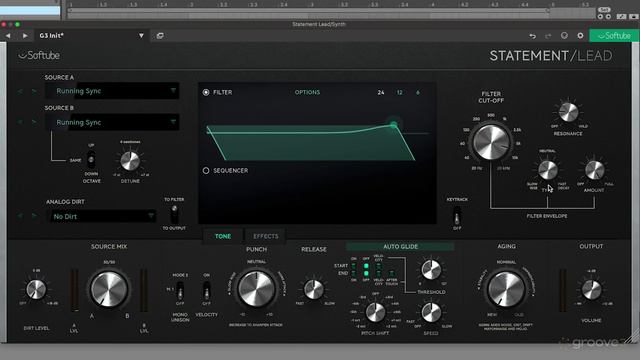Viewport: 640px width, 360px height.
Task: Select the Sequencer radio button
Action: pos(206,170)
